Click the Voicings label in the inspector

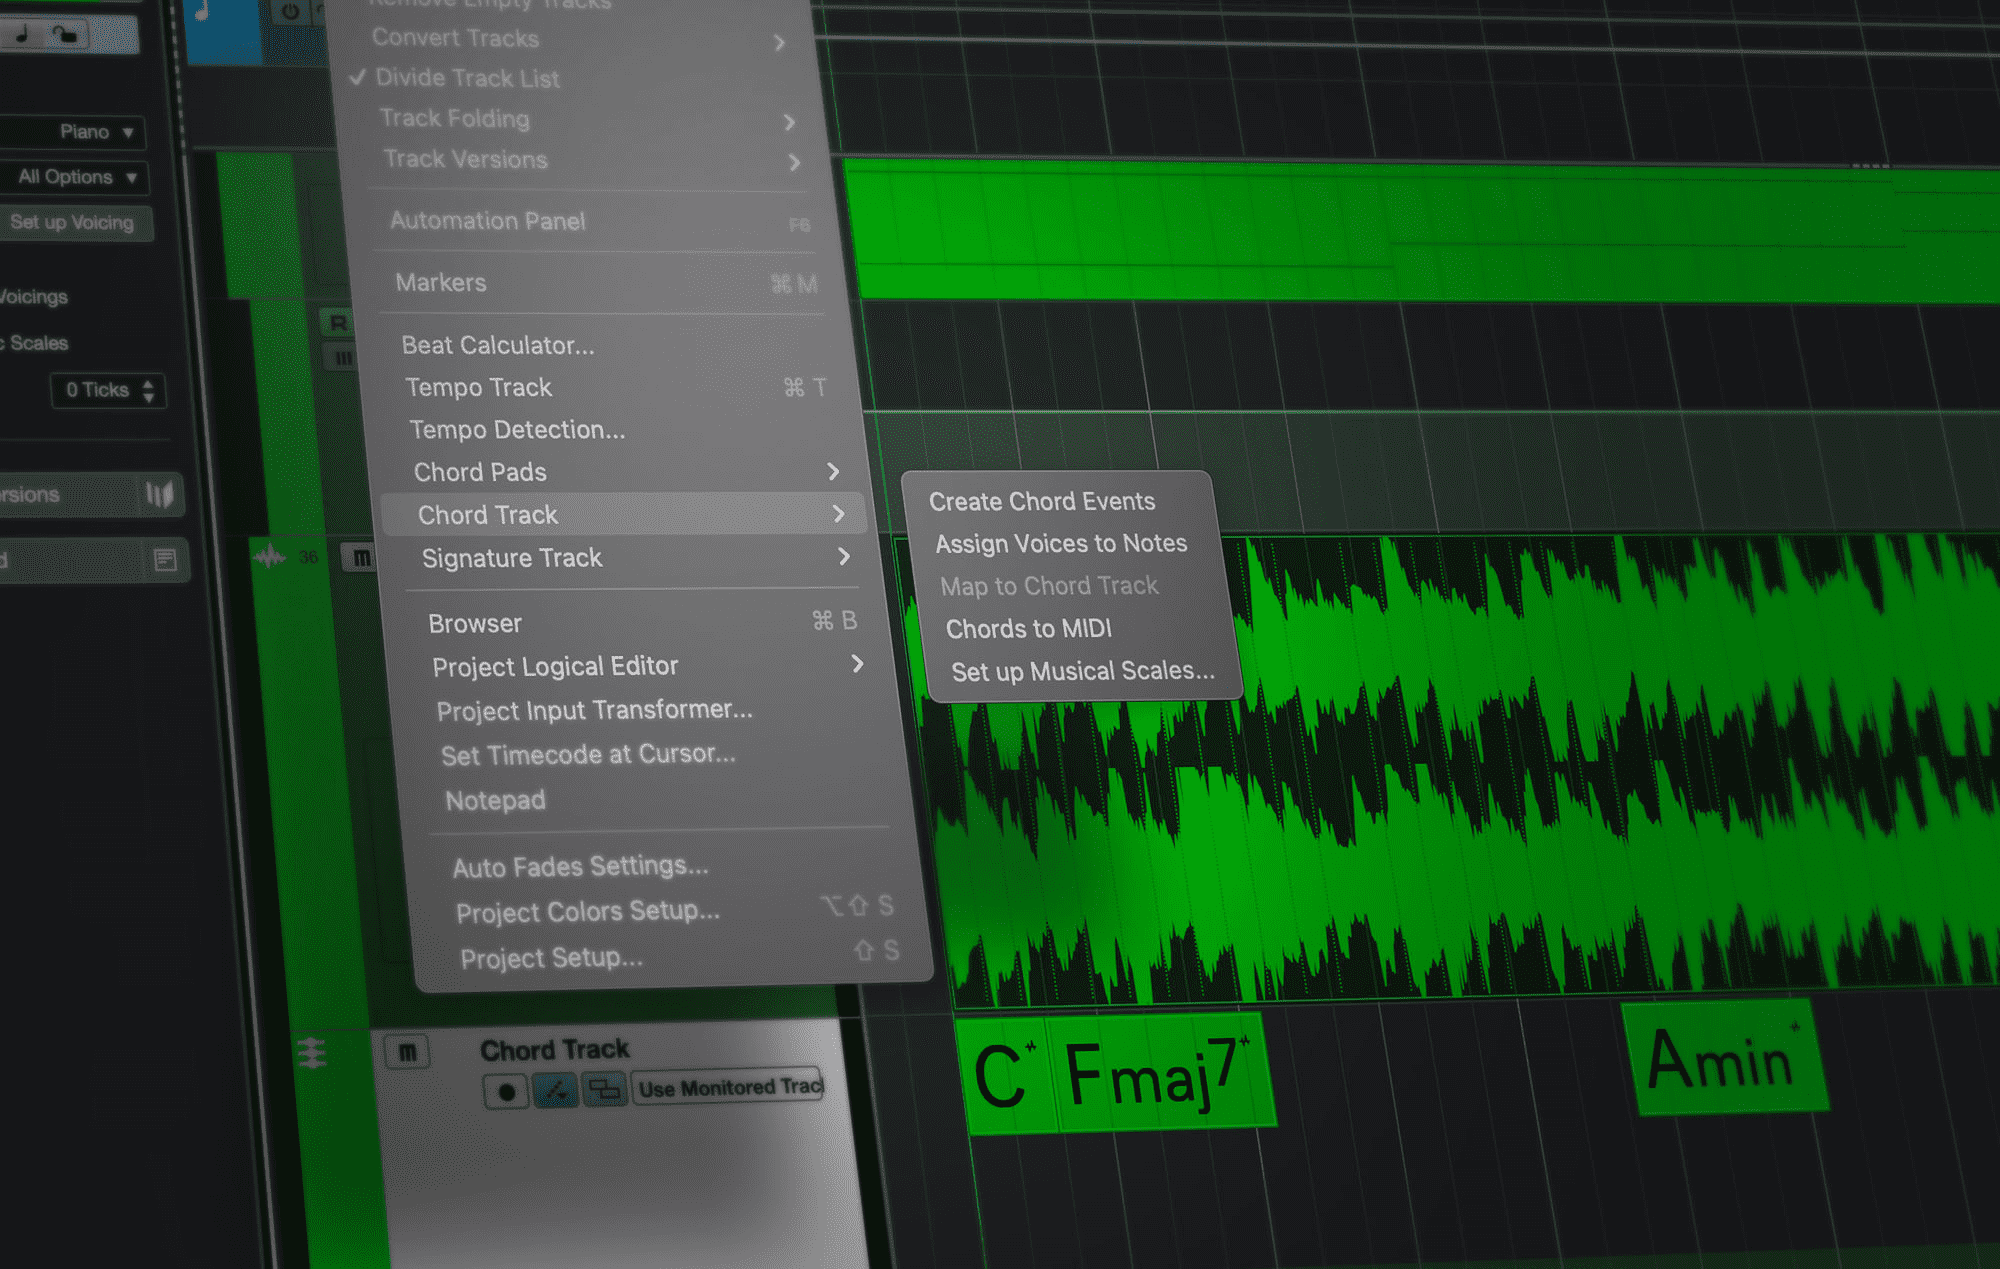[x=34, y=297]
